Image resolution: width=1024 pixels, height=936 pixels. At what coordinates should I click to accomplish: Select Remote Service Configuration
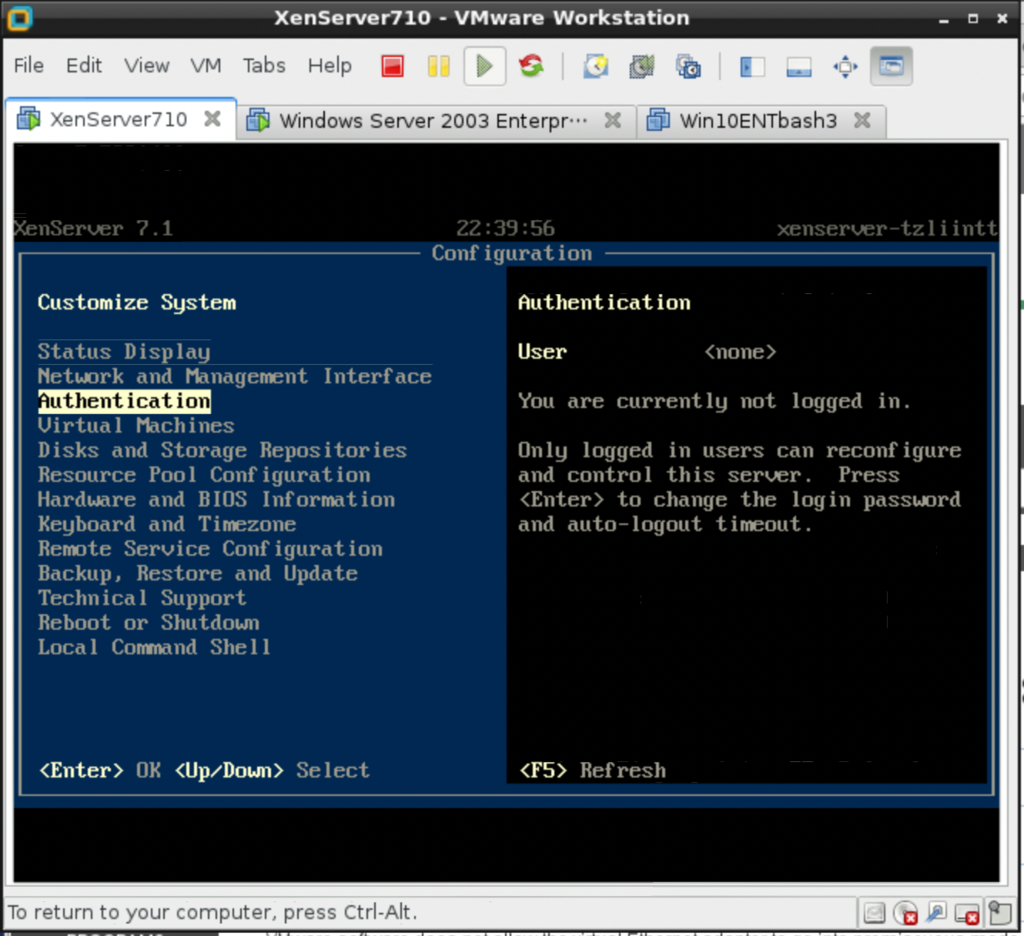point(210,549)
